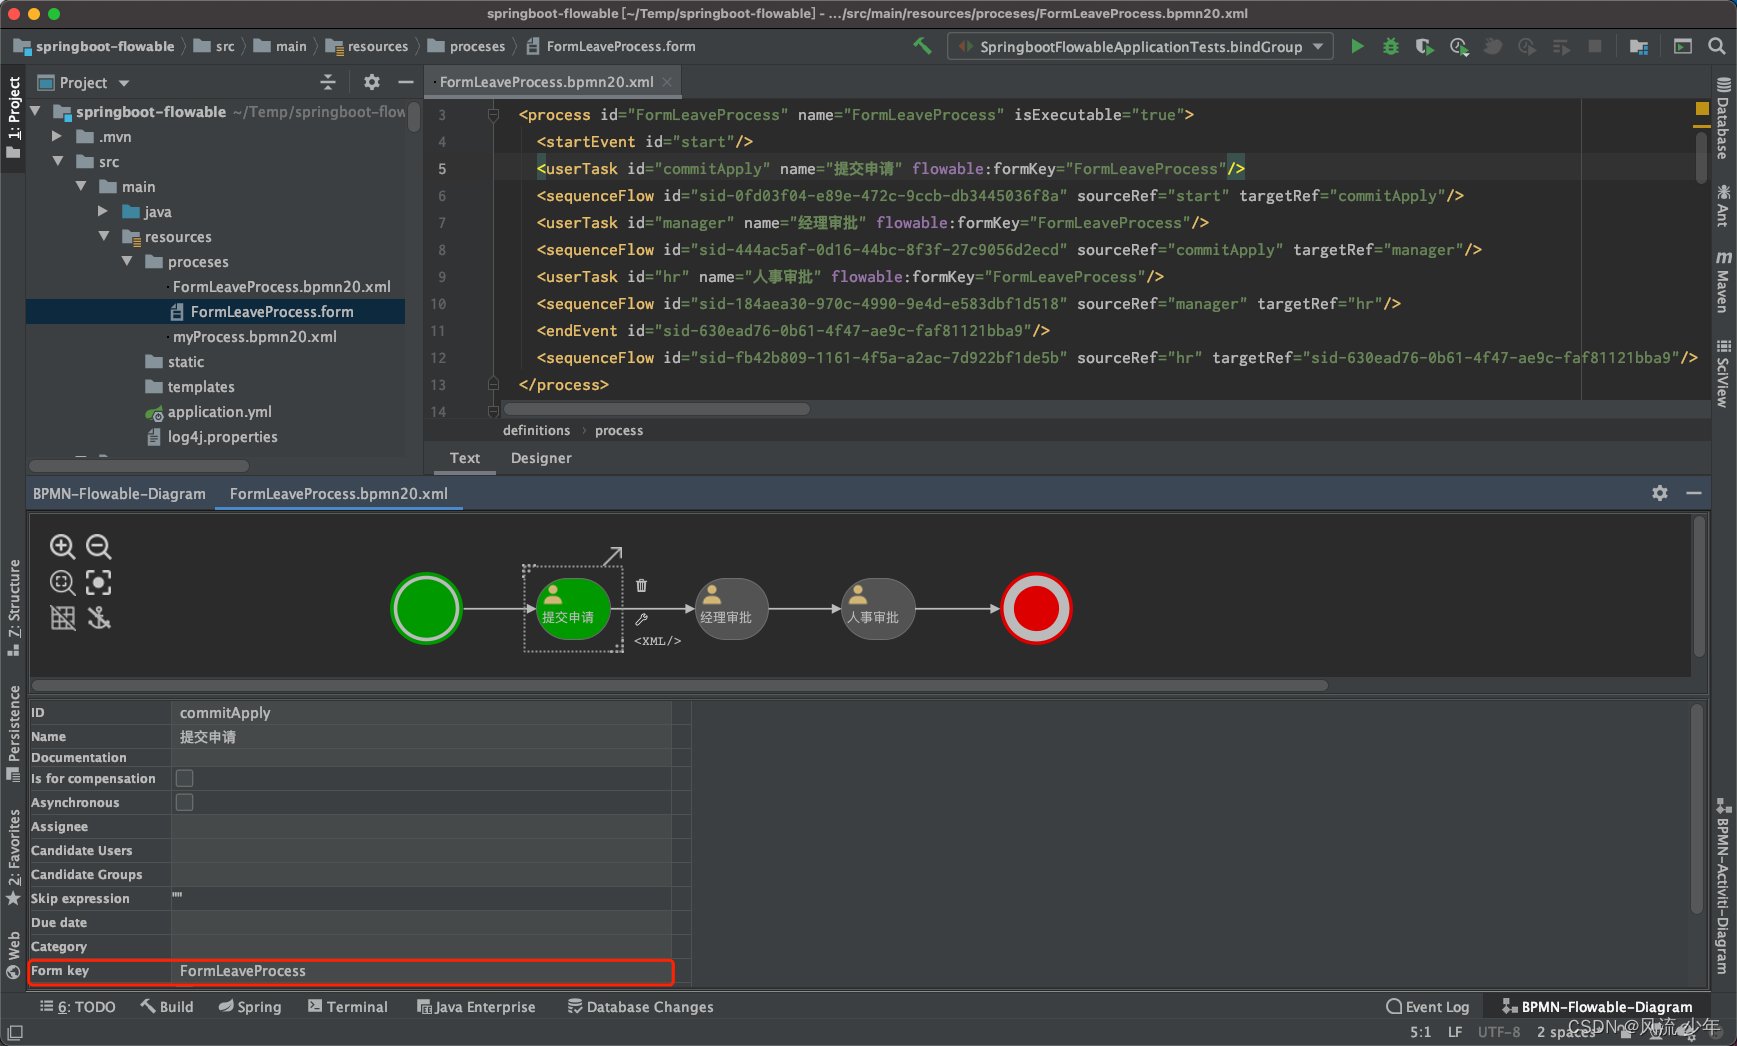
Task: Open the Event Log
Action: click(x=1428, y=1007)
